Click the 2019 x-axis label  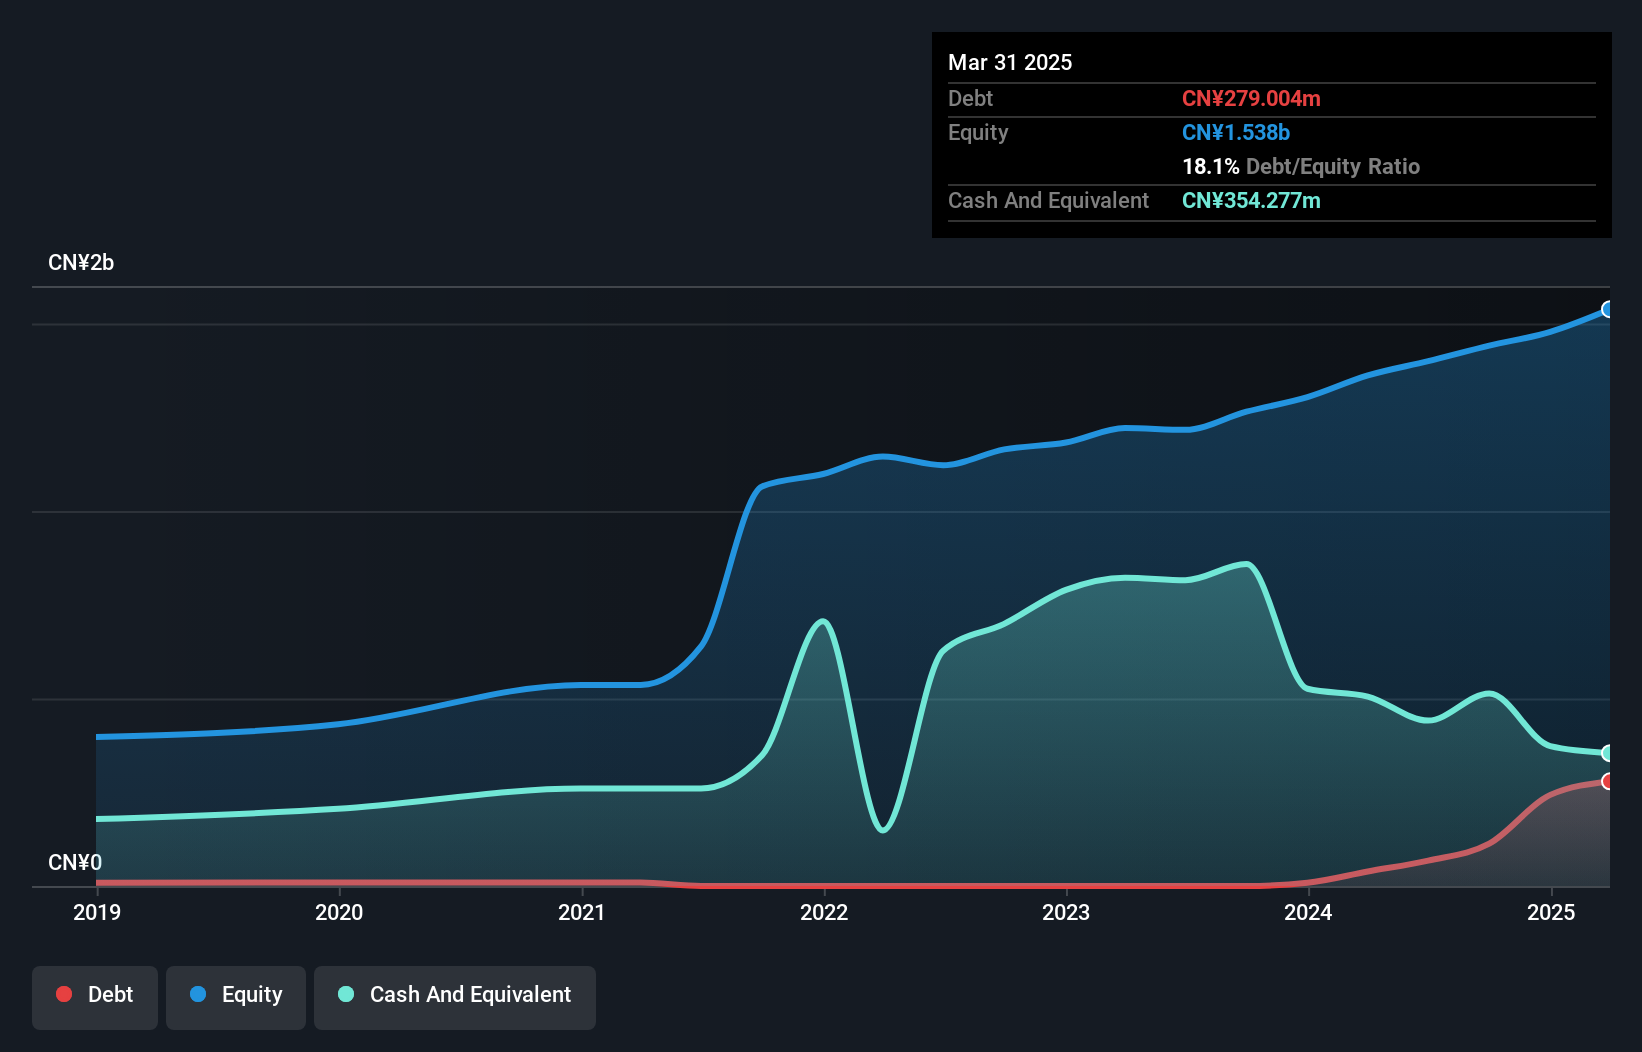point(97,912)
